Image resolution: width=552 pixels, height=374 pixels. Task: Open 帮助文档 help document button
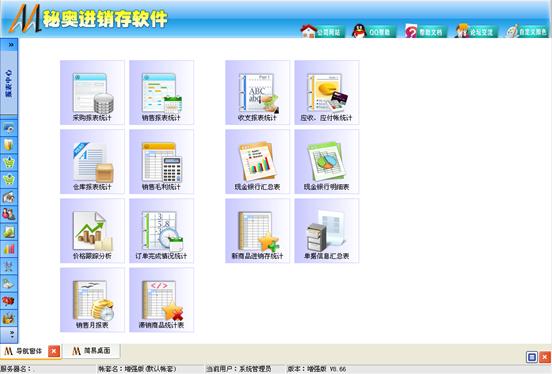[x=425, y=31]
